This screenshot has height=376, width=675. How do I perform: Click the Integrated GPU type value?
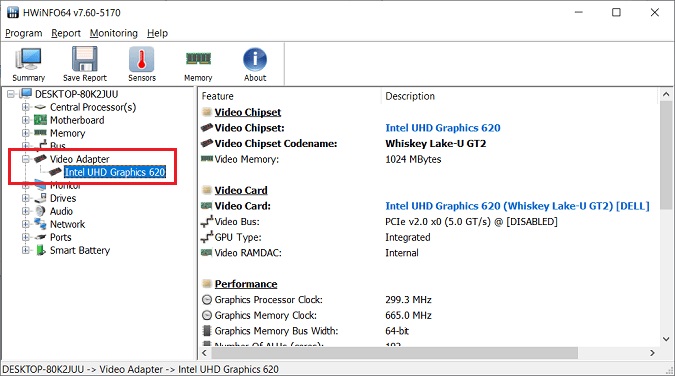408,237
